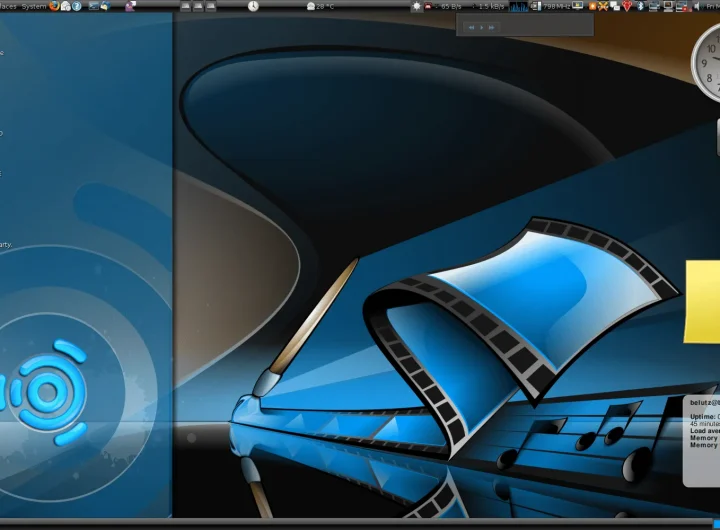
Task: Open the Bluetooth tray icon
Action: coord(640,6)
